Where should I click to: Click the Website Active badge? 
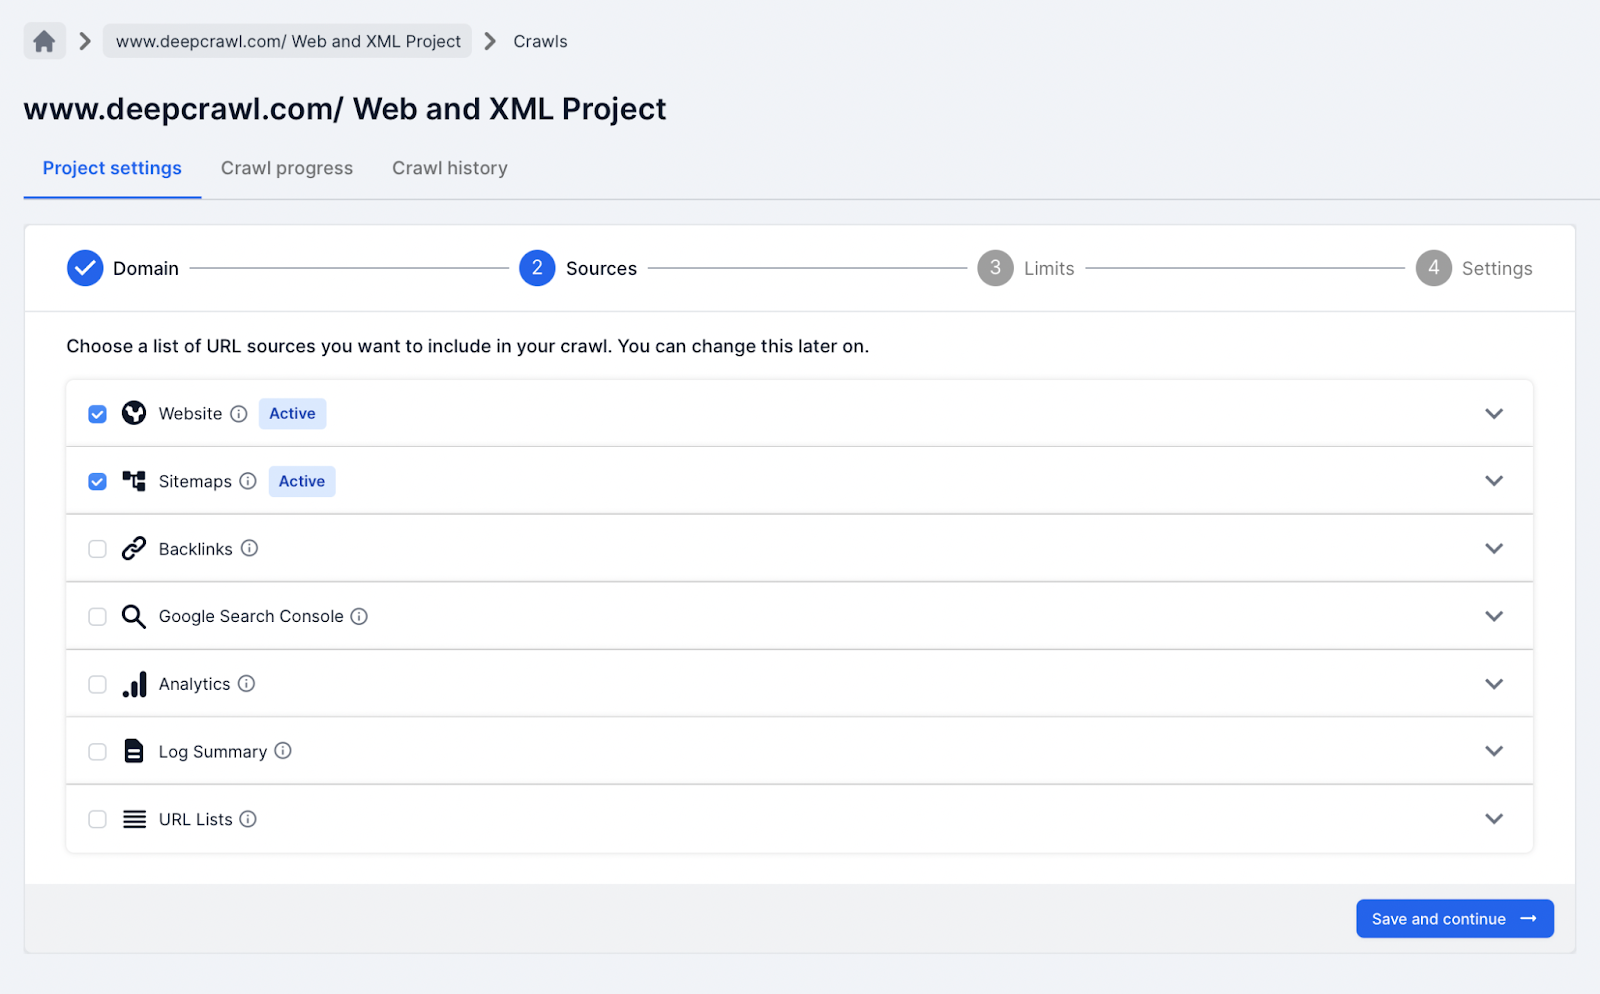[x=292, y=414]
